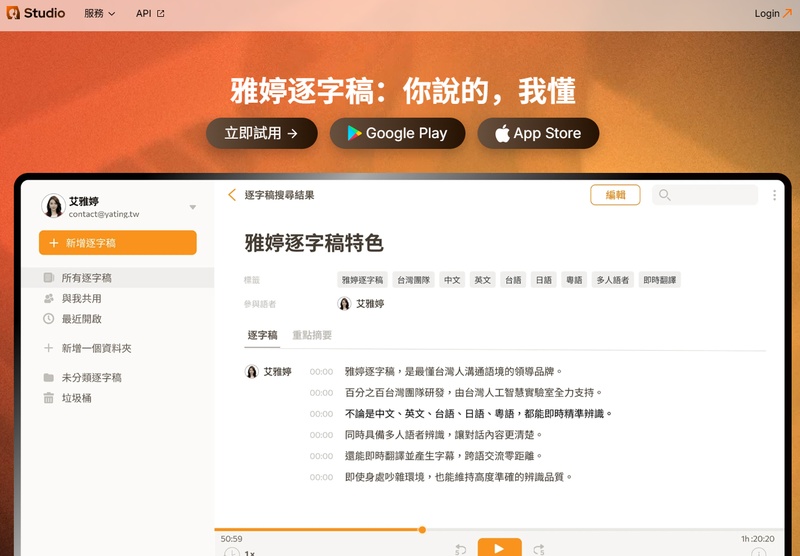Click the 50:59 elapsed time label
This screenshot has width=800, height=556.
pos(232,539)
